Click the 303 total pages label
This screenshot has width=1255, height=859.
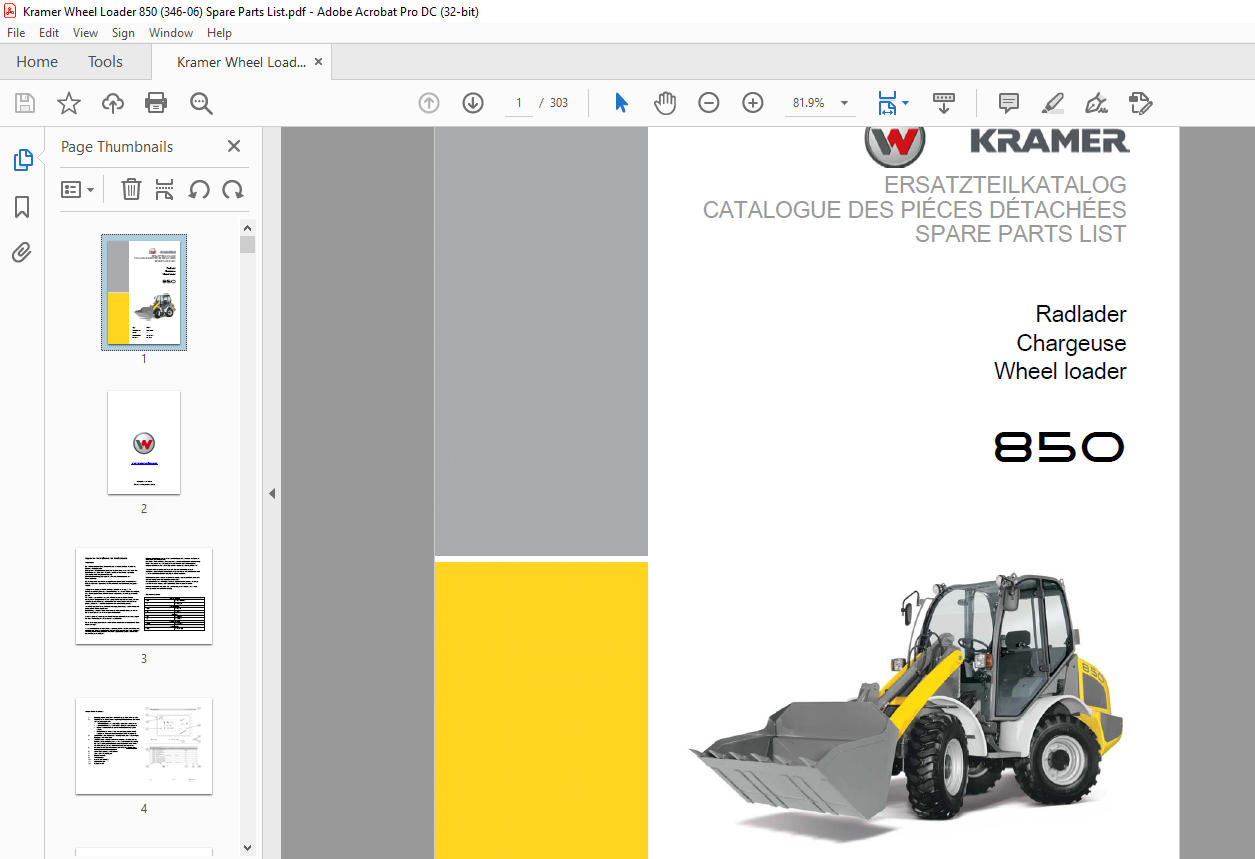(559, 103)
